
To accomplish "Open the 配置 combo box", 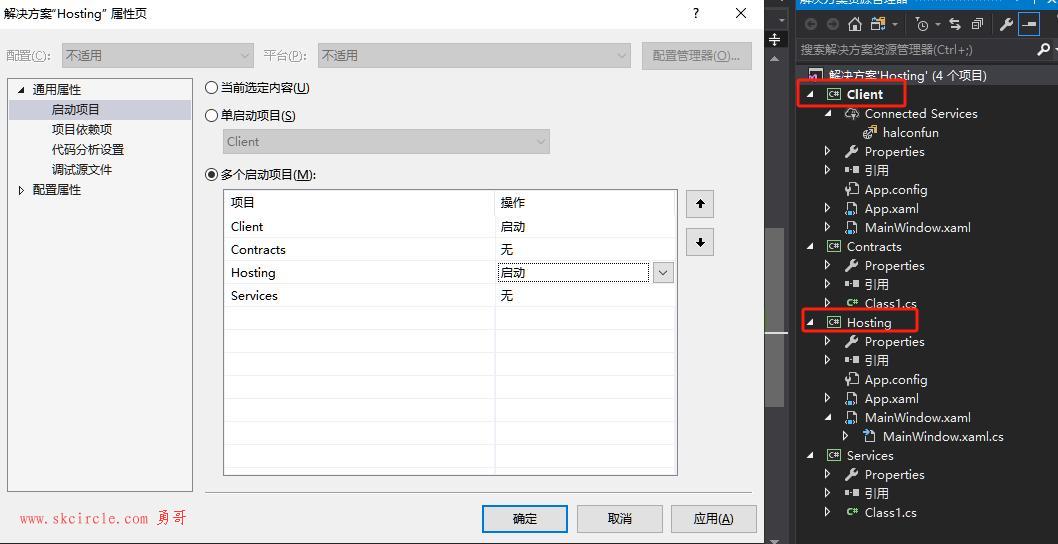I will point(158,55).
